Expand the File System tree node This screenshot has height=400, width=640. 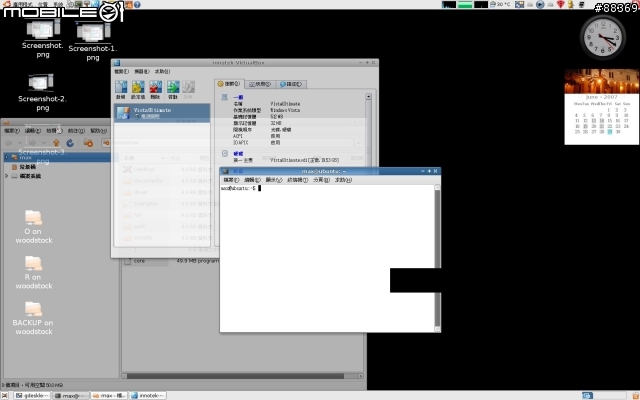coord(6,176)
